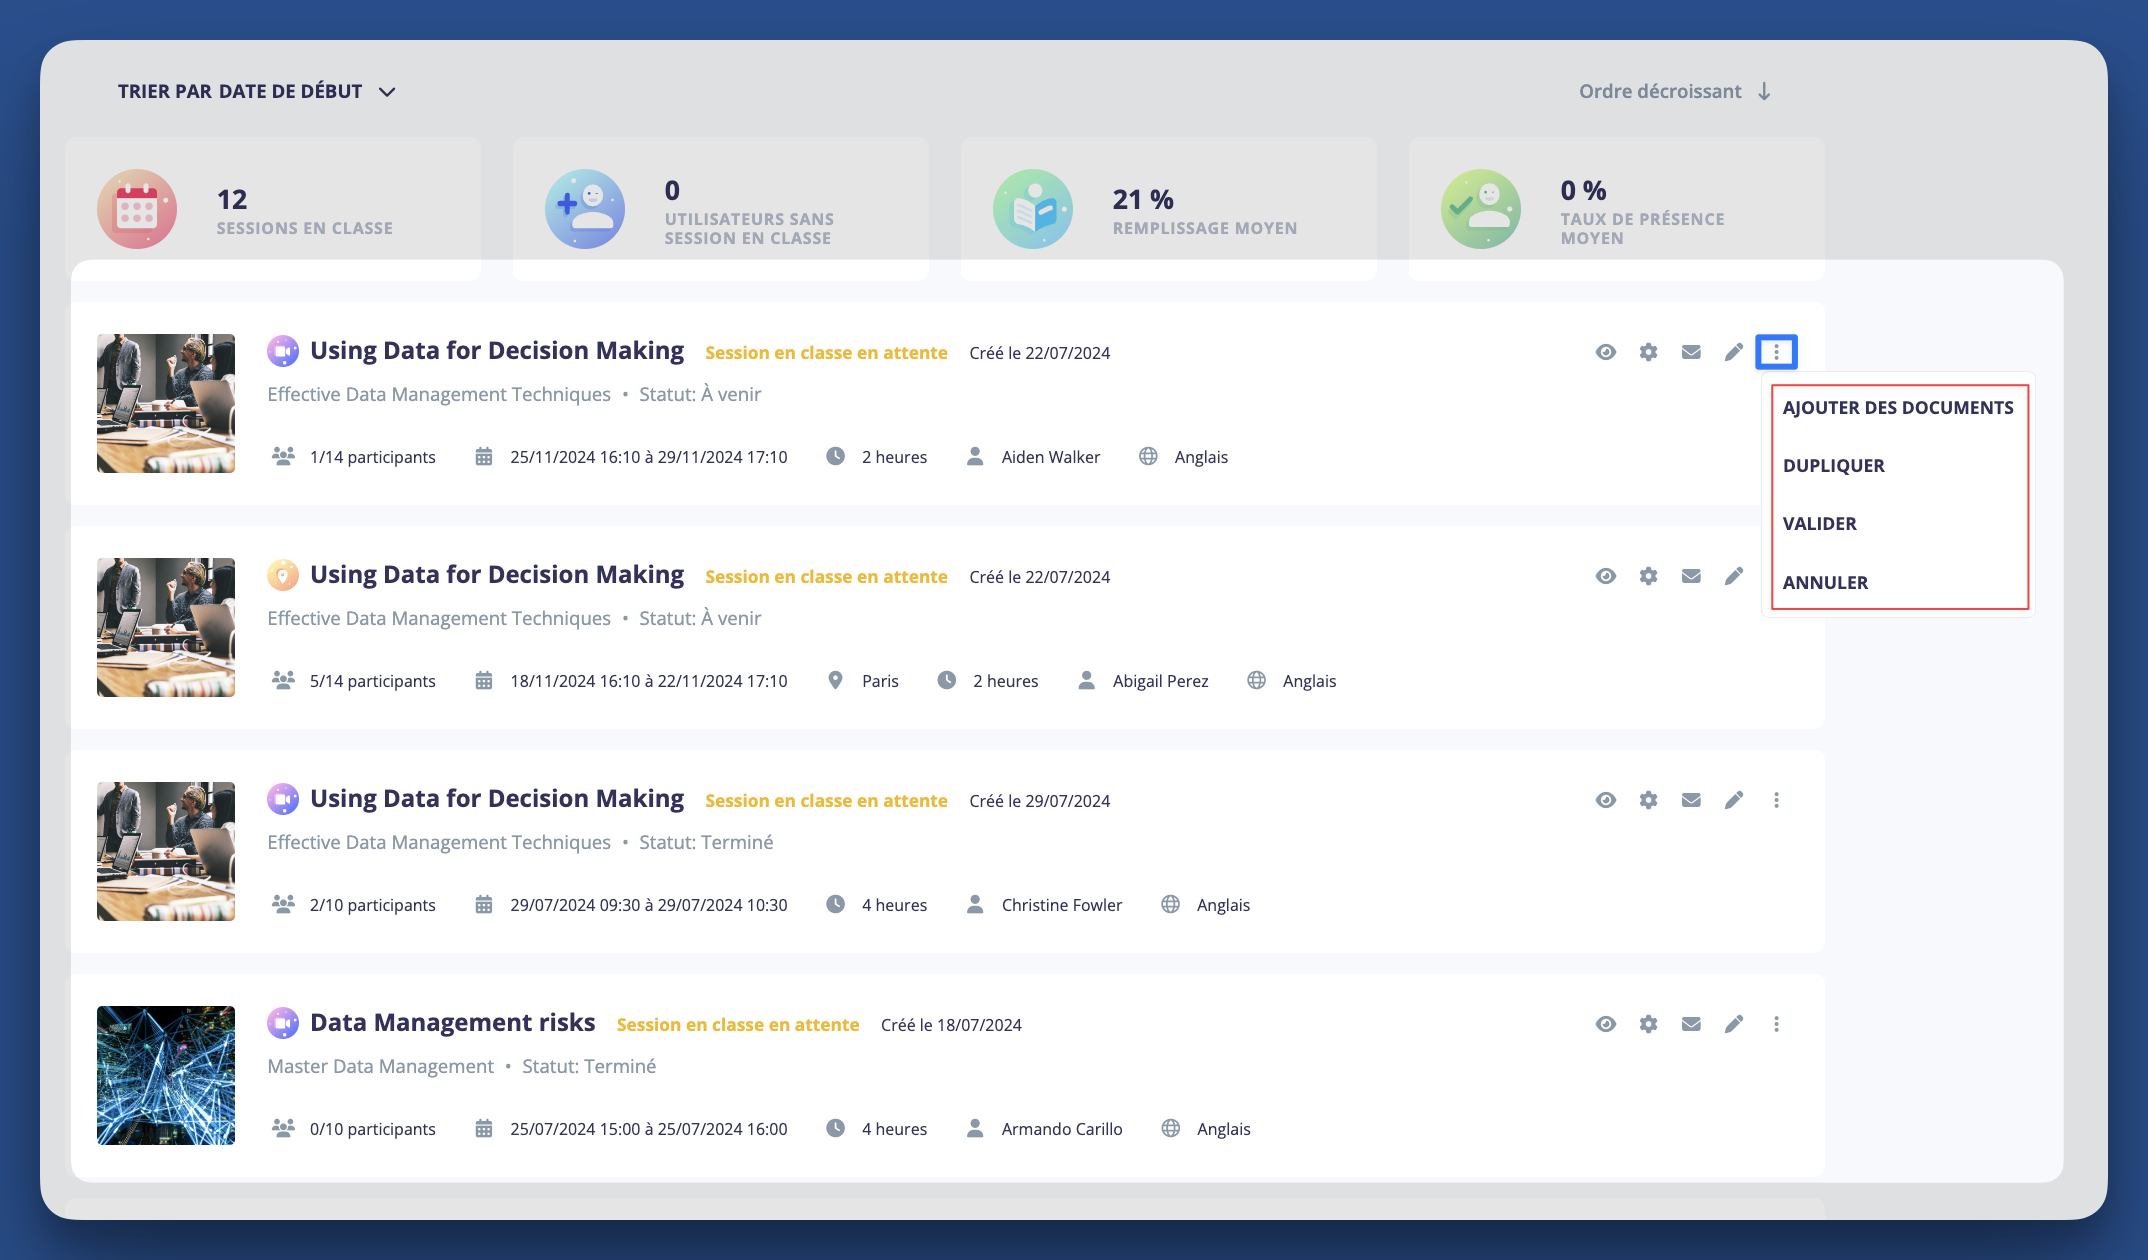Toggle eye icon for Data Management risks

[x=1605, y=1024]
